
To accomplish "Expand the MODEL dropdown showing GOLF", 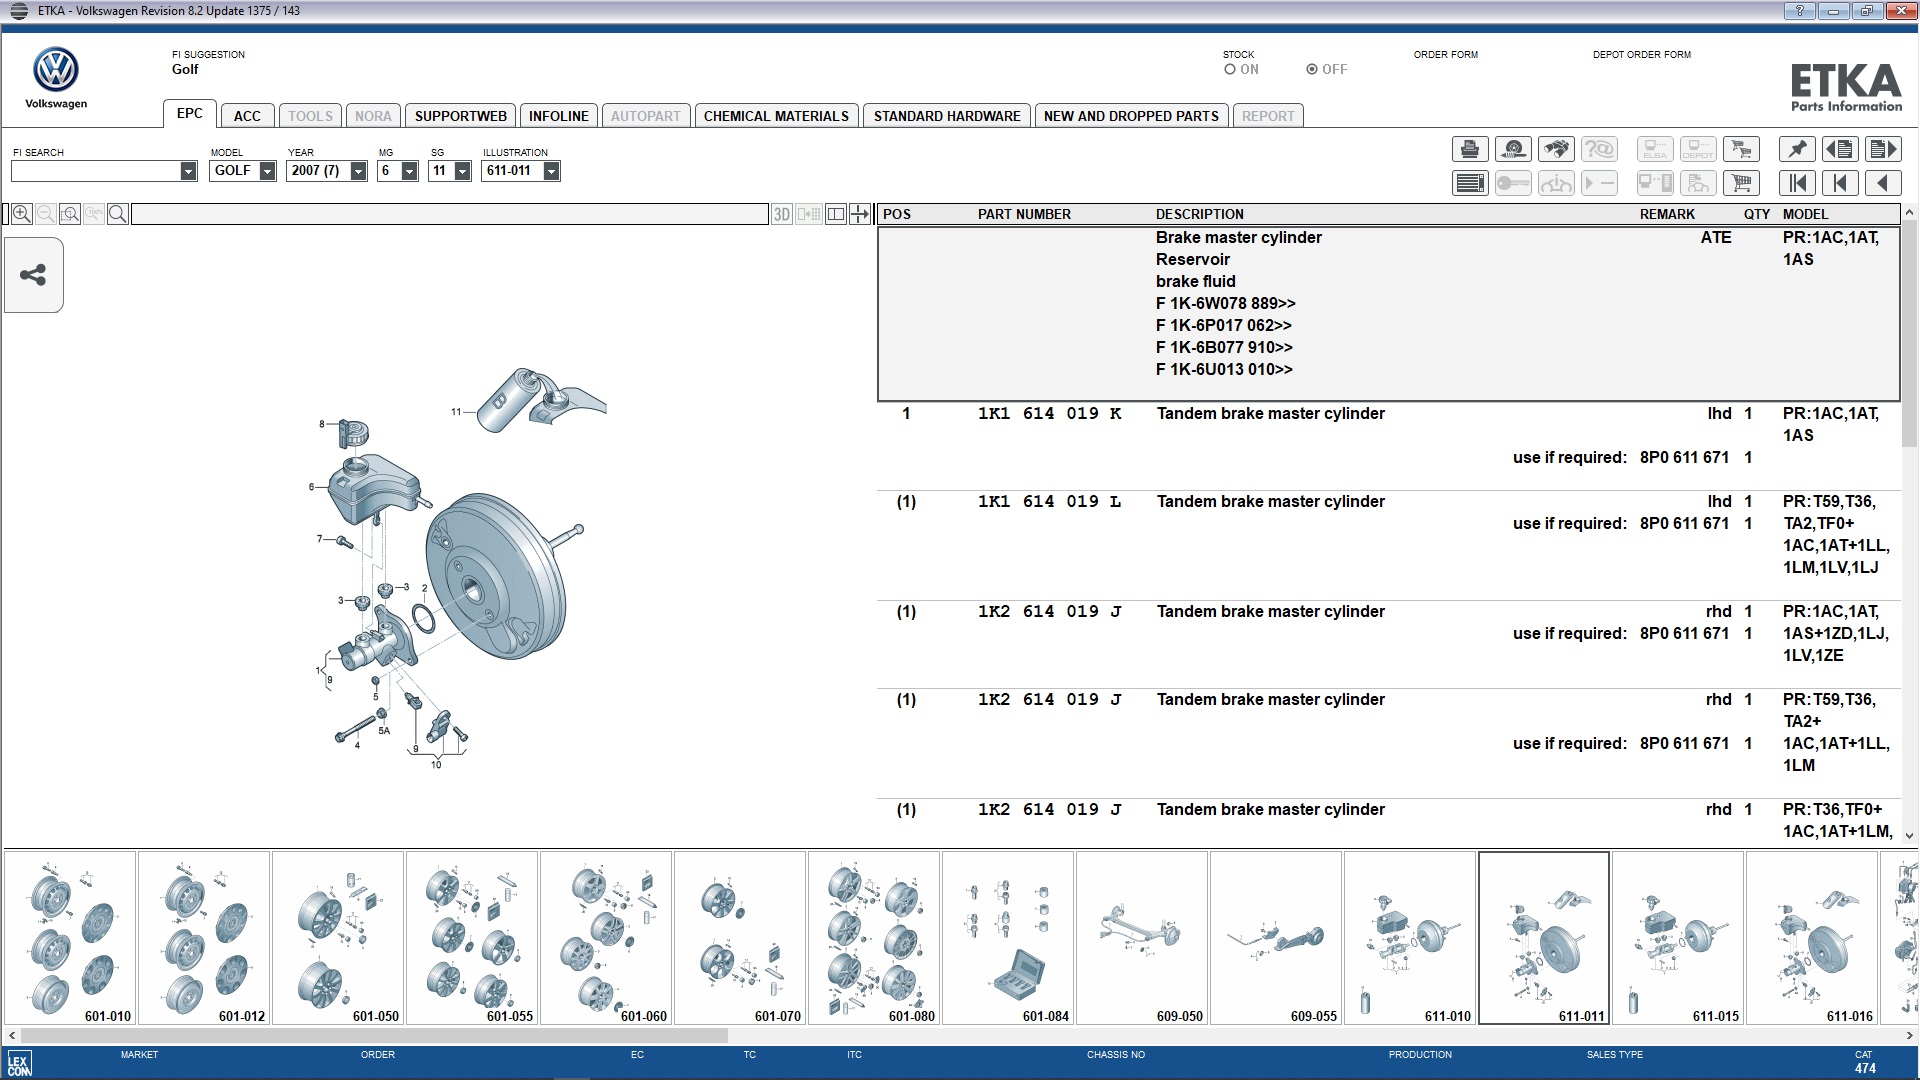I will pos(267,171).
